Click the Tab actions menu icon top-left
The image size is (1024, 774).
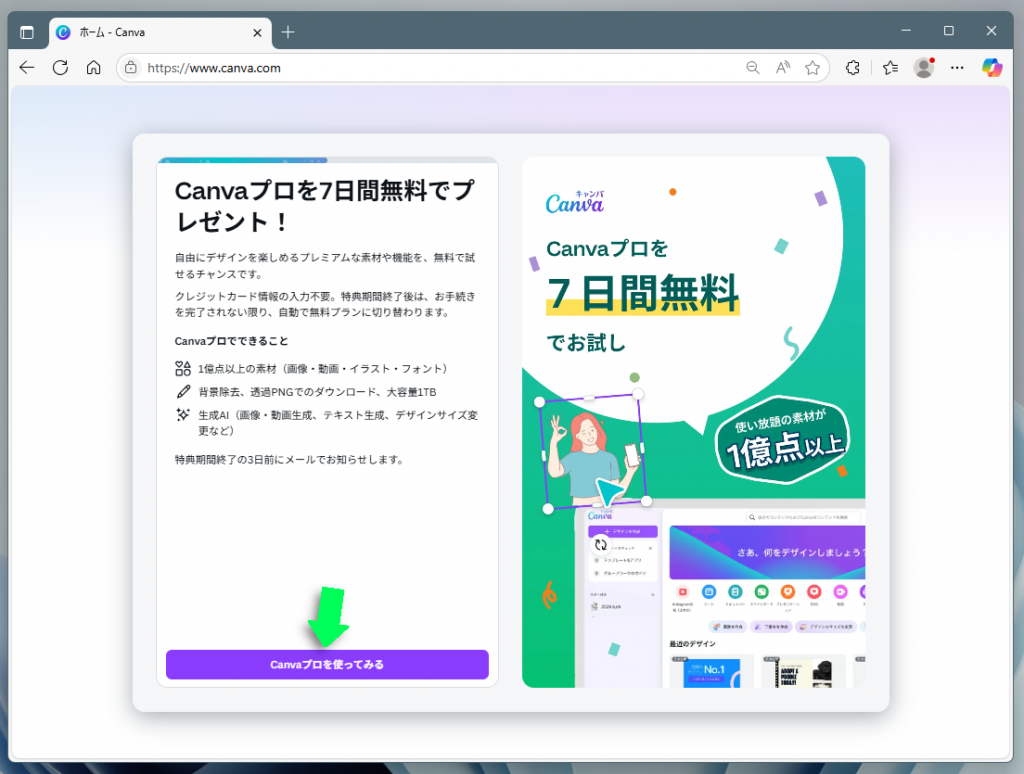(27, 31)
